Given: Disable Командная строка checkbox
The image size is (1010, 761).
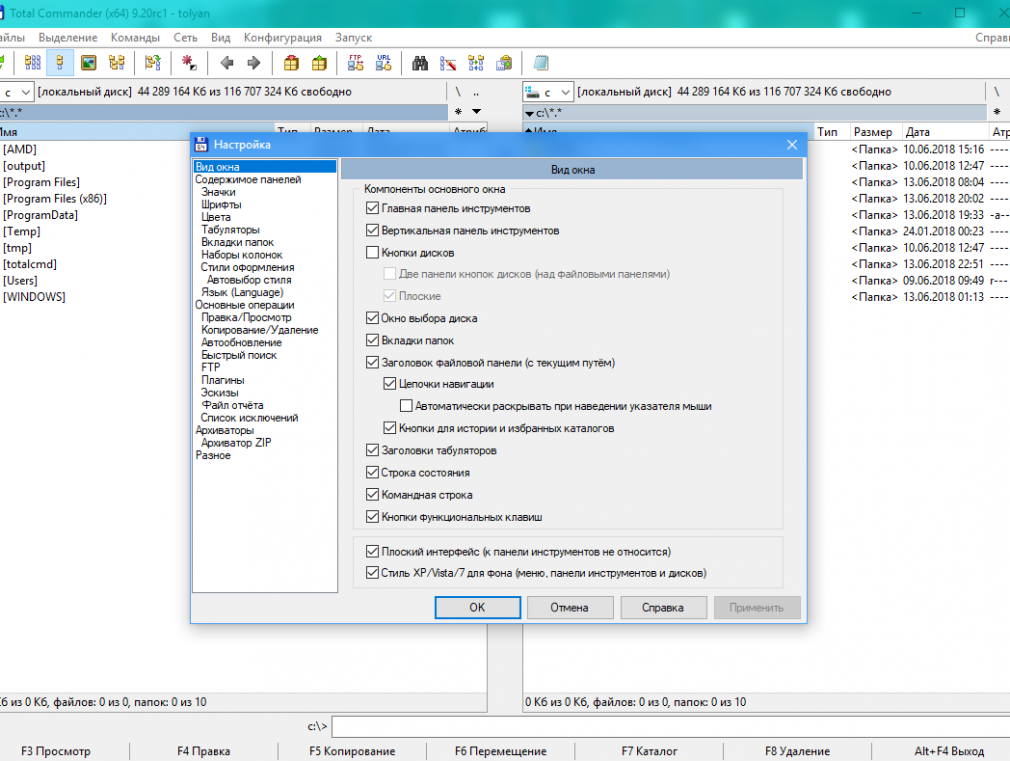Looking at the screenshot, I should (x=372, y=494).
